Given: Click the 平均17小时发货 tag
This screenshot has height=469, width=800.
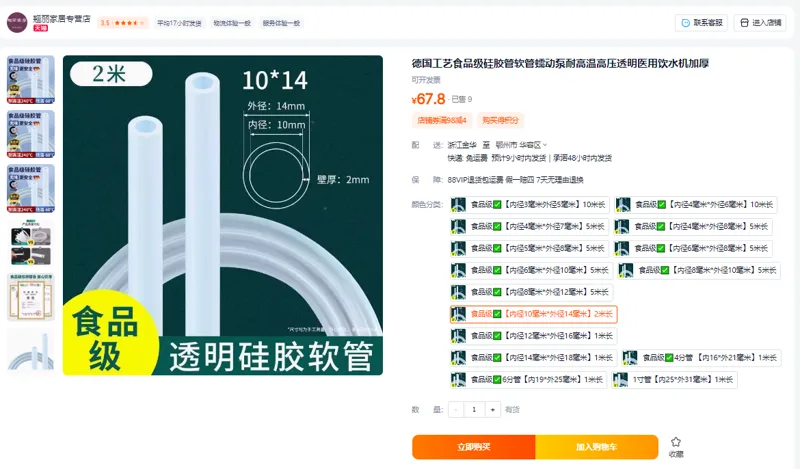Looking at the screenshot, I should pos(179,23).
